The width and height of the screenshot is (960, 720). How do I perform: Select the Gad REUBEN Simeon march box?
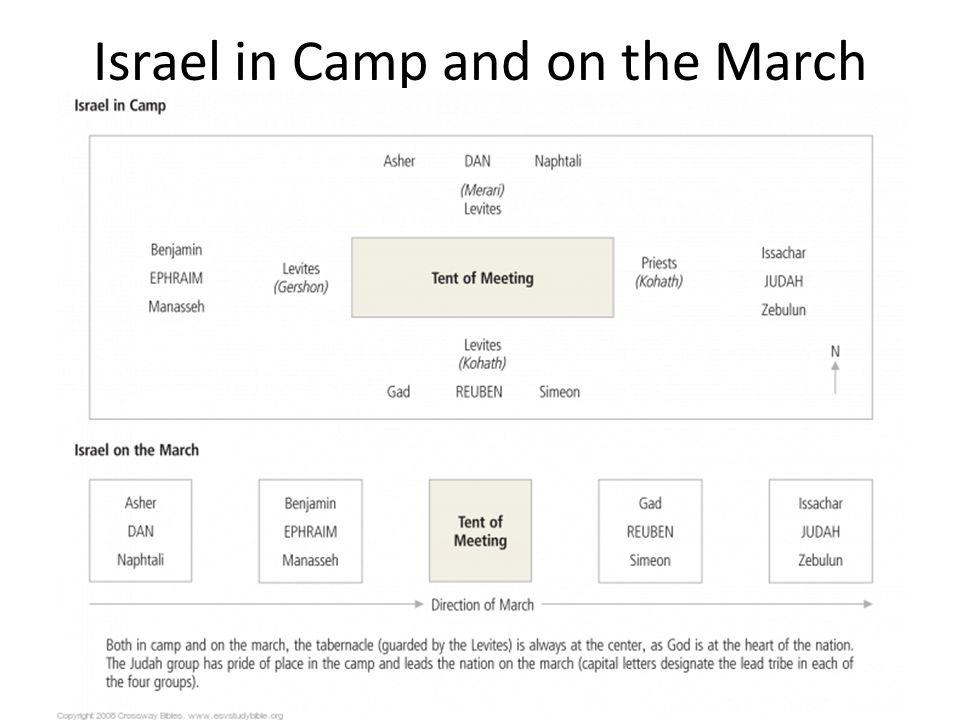click(x=650, y=531)
